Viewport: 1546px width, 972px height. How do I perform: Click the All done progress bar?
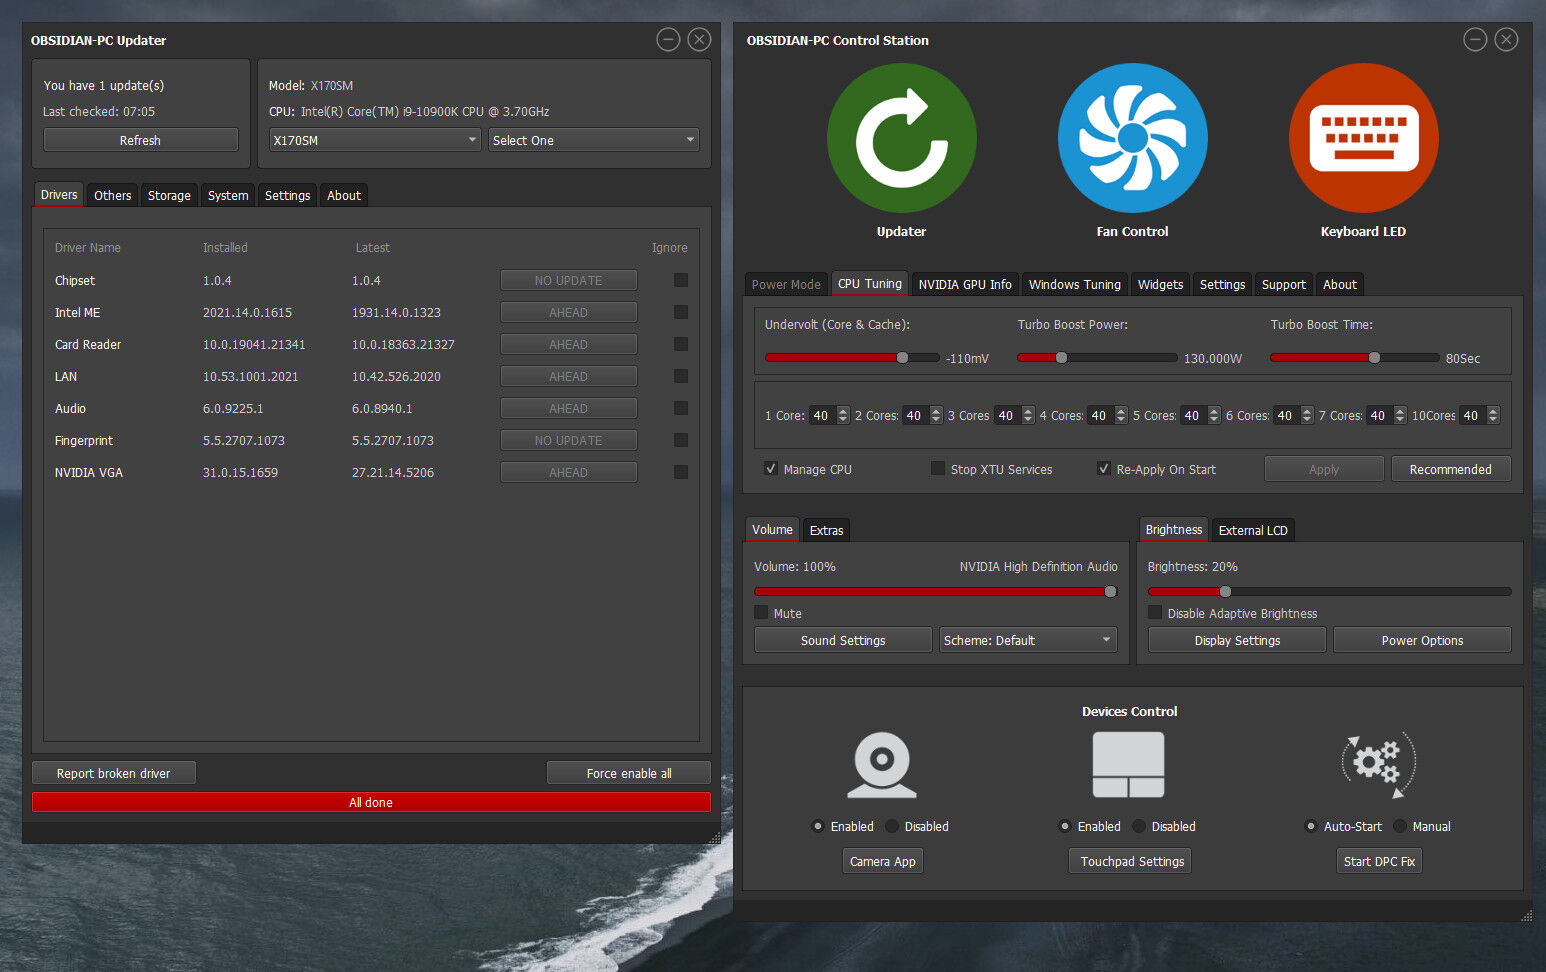pyautogui.click(x=371, y=802)
